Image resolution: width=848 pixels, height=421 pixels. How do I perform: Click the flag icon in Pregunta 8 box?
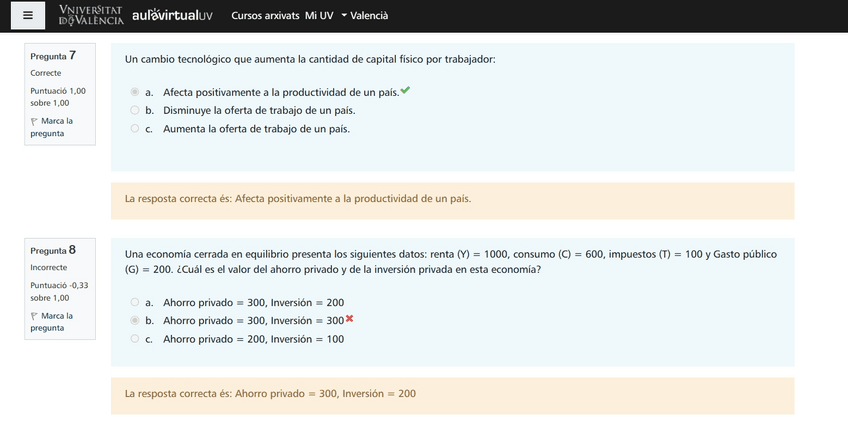[34, 316]
